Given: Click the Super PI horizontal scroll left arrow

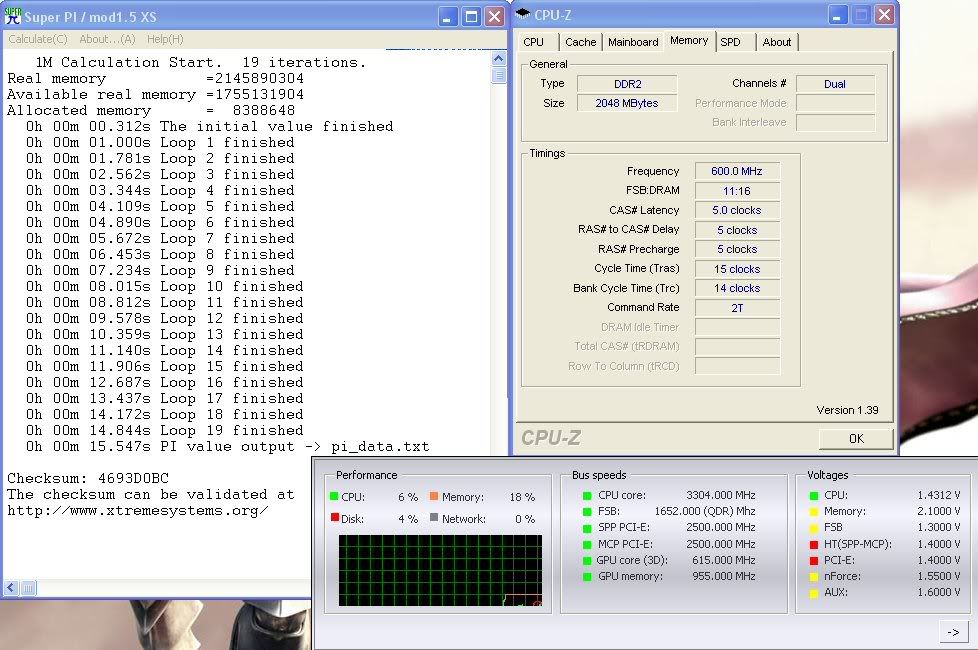Looking at the screenshot, I should (11, 588).
